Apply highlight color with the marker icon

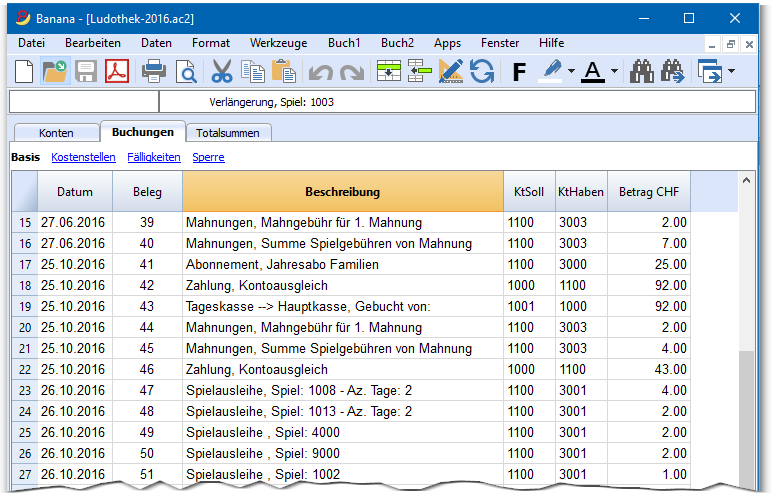click(551, 71)
